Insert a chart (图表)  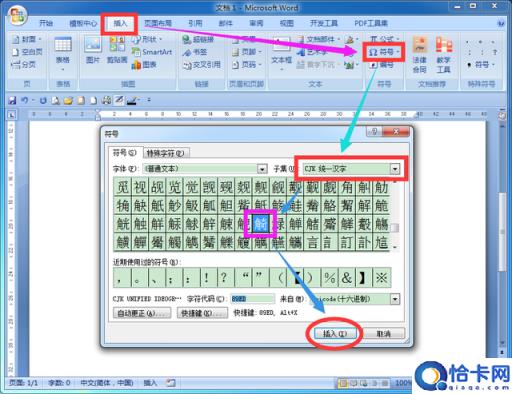click(x=144, y=65)
